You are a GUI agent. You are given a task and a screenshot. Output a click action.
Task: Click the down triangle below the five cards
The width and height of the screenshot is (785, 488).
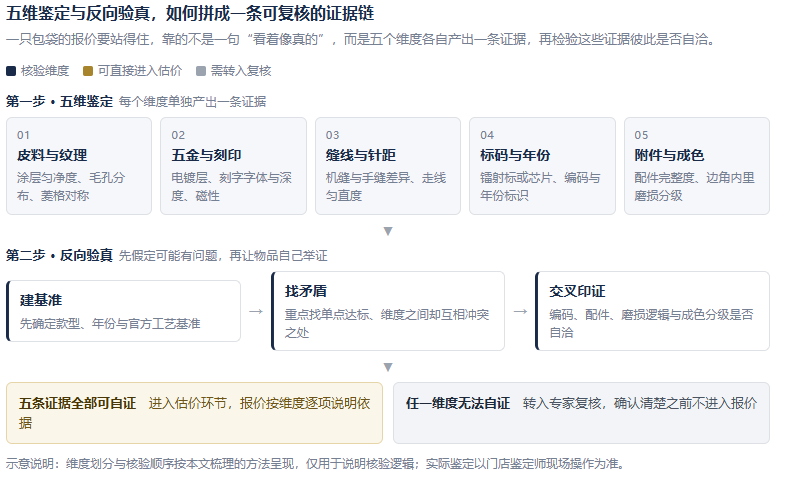coord(388,231)
